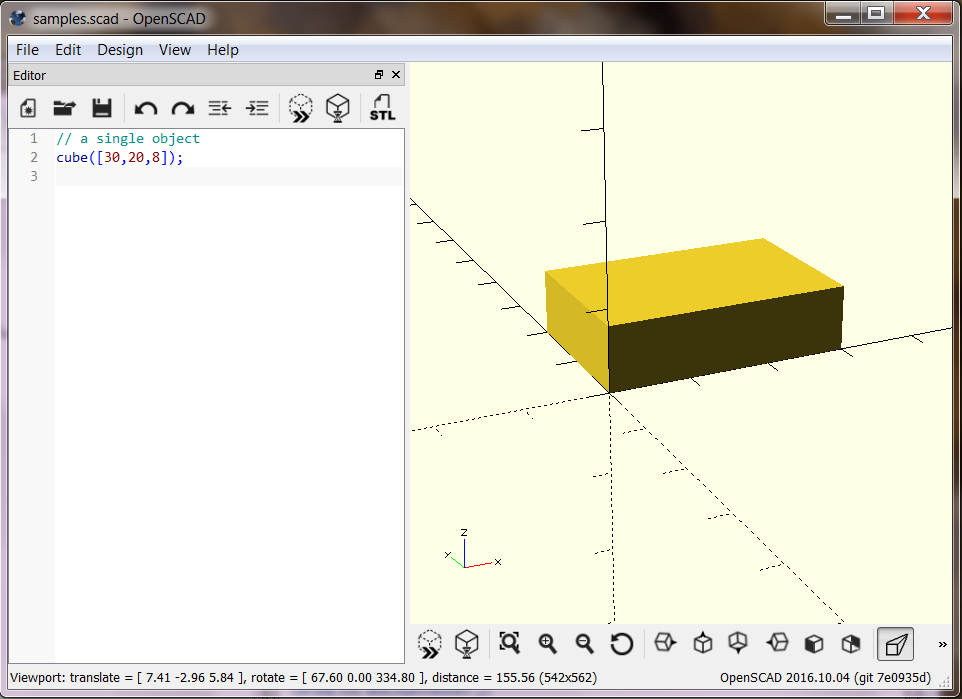Toggle the Perspective projection button
This screenshot has height=699, width=962.
point(895,644)
